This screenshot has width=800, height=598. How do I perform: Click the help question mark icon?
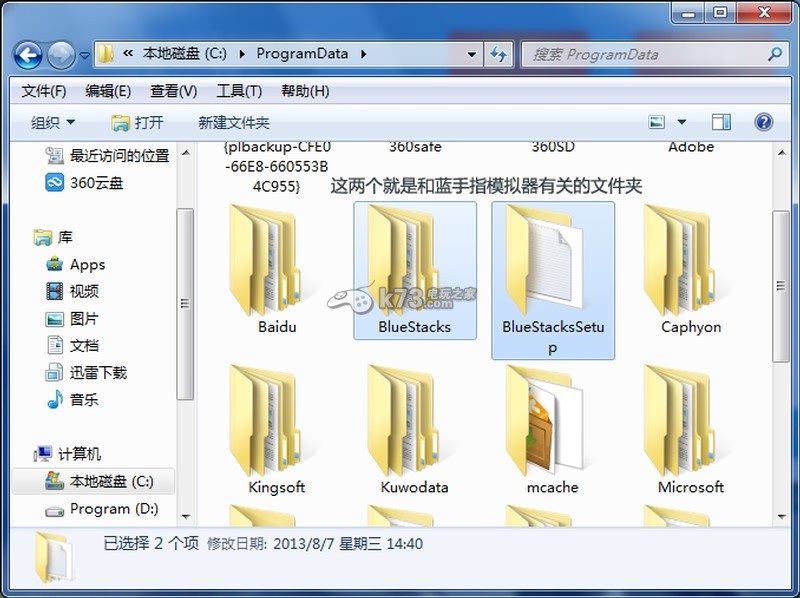[764, 122]
